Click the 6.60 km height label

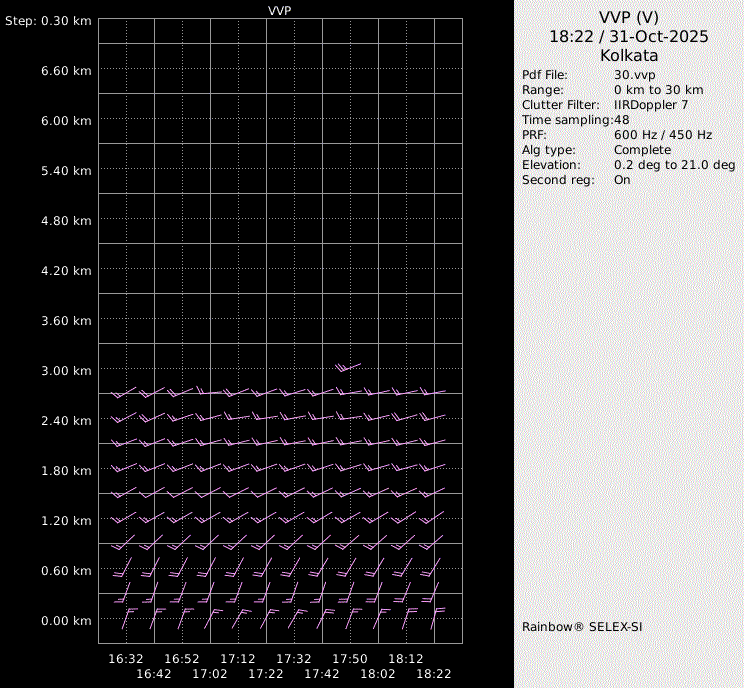(x=66, y=70)
